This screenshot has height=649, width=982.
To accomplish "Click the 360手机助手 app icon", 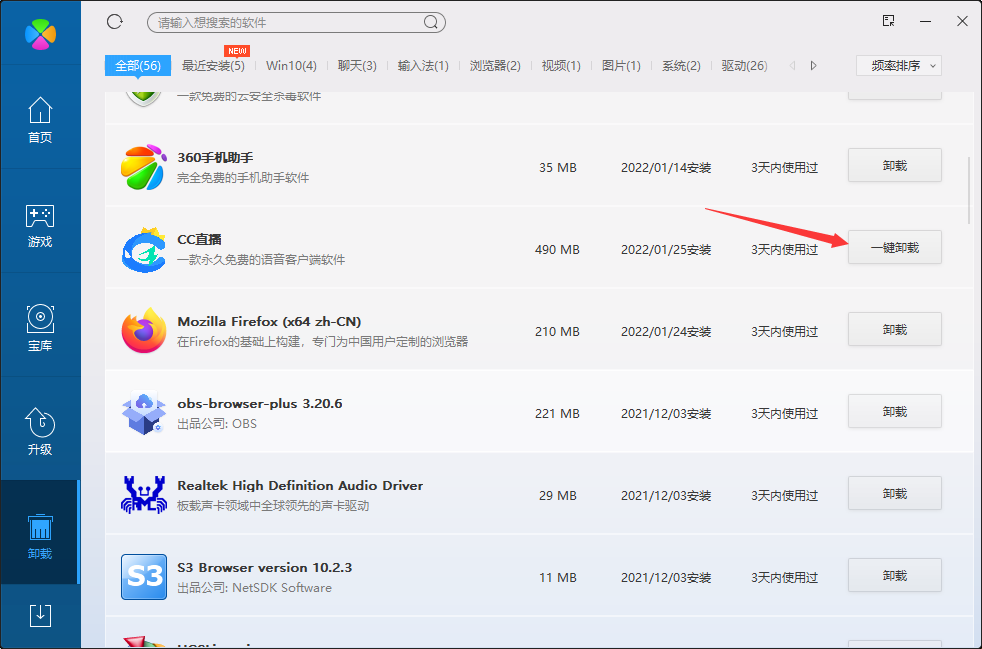I will (143, 167).
